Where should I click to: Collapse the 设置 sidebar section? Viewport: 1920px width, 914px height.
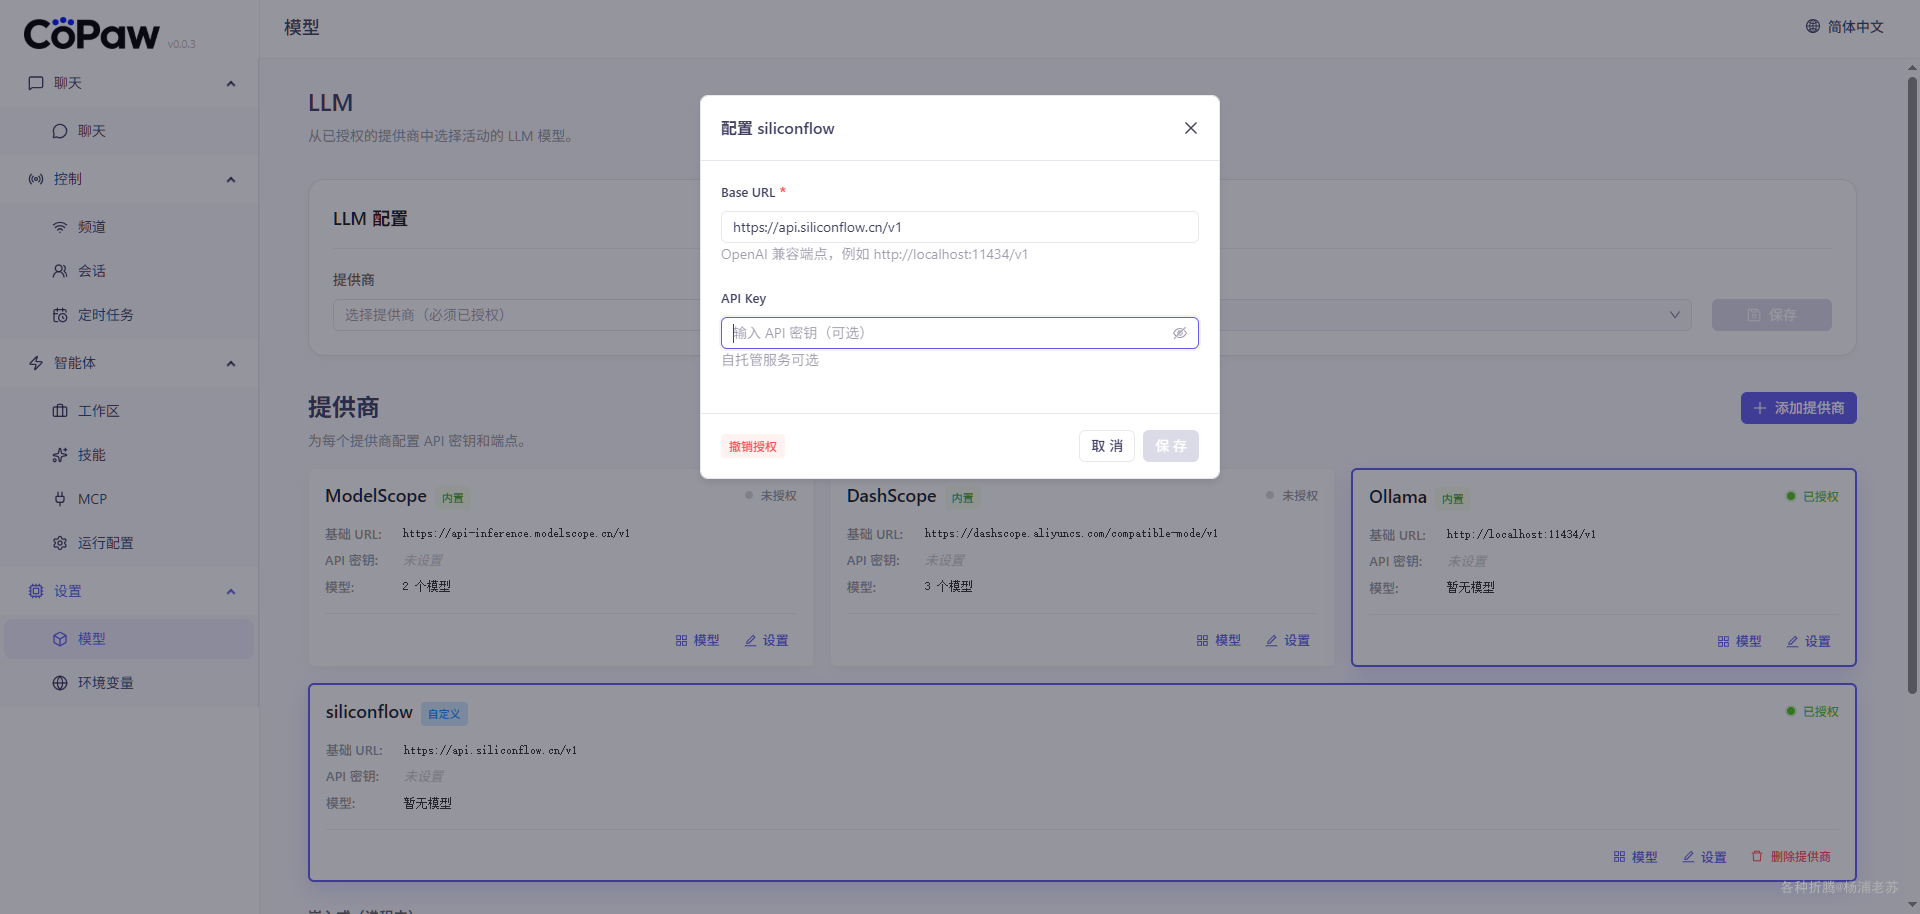coord(231,591)
